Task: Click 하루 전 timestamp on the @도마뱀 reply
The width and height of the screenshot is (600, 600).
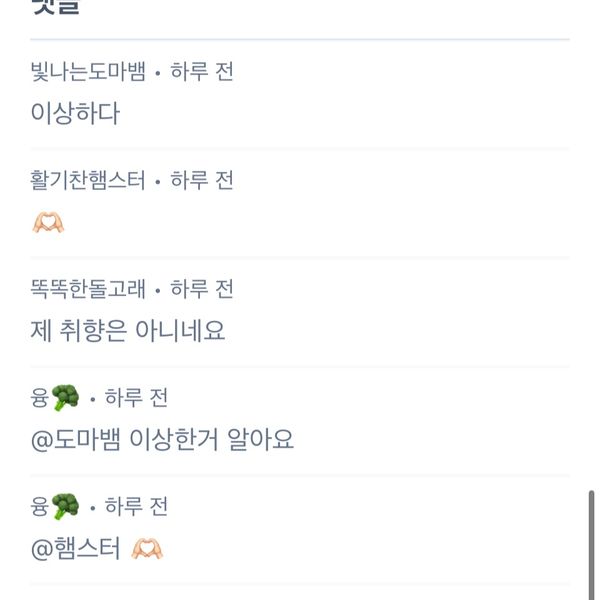Action: tap(136, 398)
